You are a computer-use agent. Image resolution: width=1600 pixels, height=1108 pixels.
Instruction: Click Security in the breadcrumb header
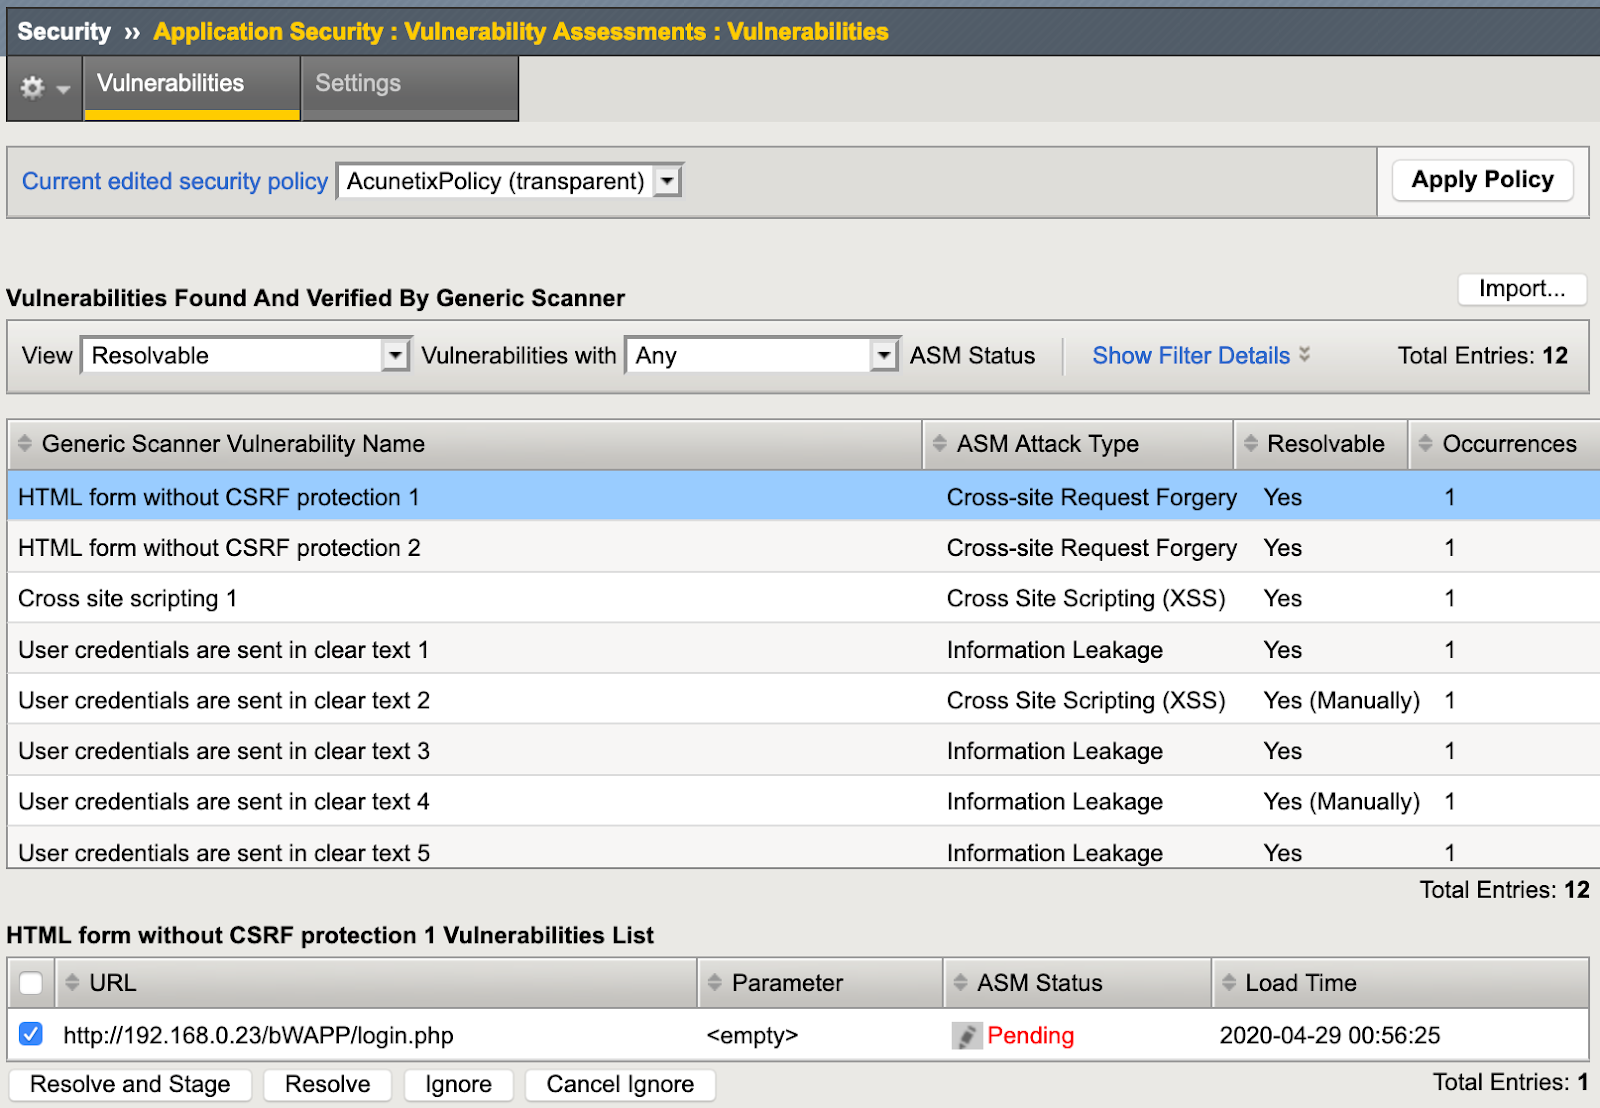64,31
